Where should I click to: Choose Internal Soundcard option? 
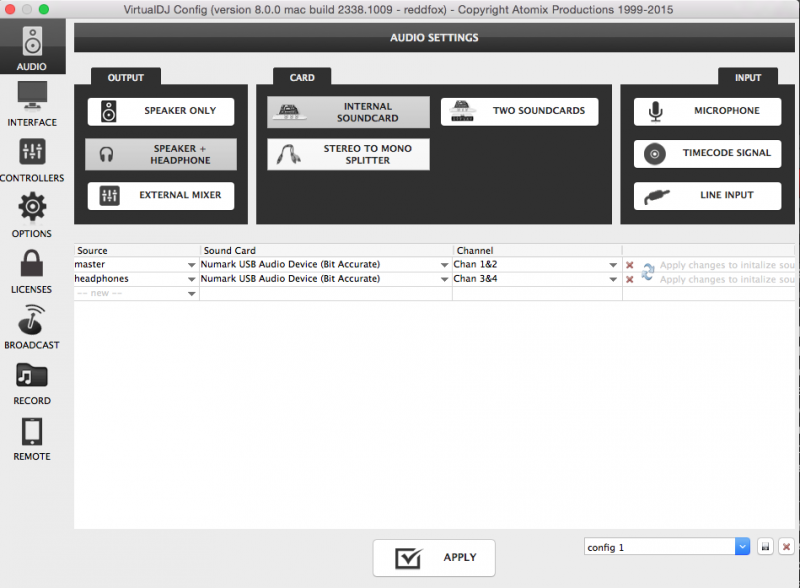pos(348,112)
